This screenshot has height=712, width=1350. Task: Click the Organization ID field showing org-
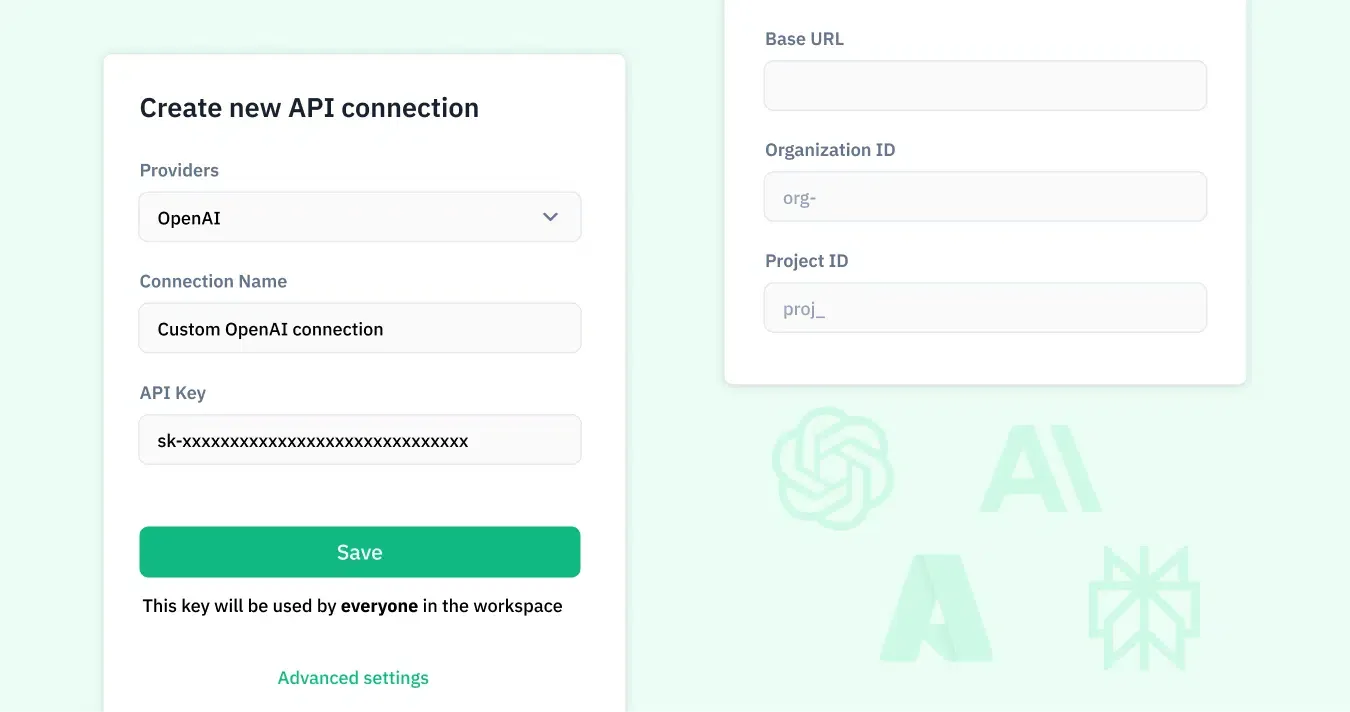point(985,196)
